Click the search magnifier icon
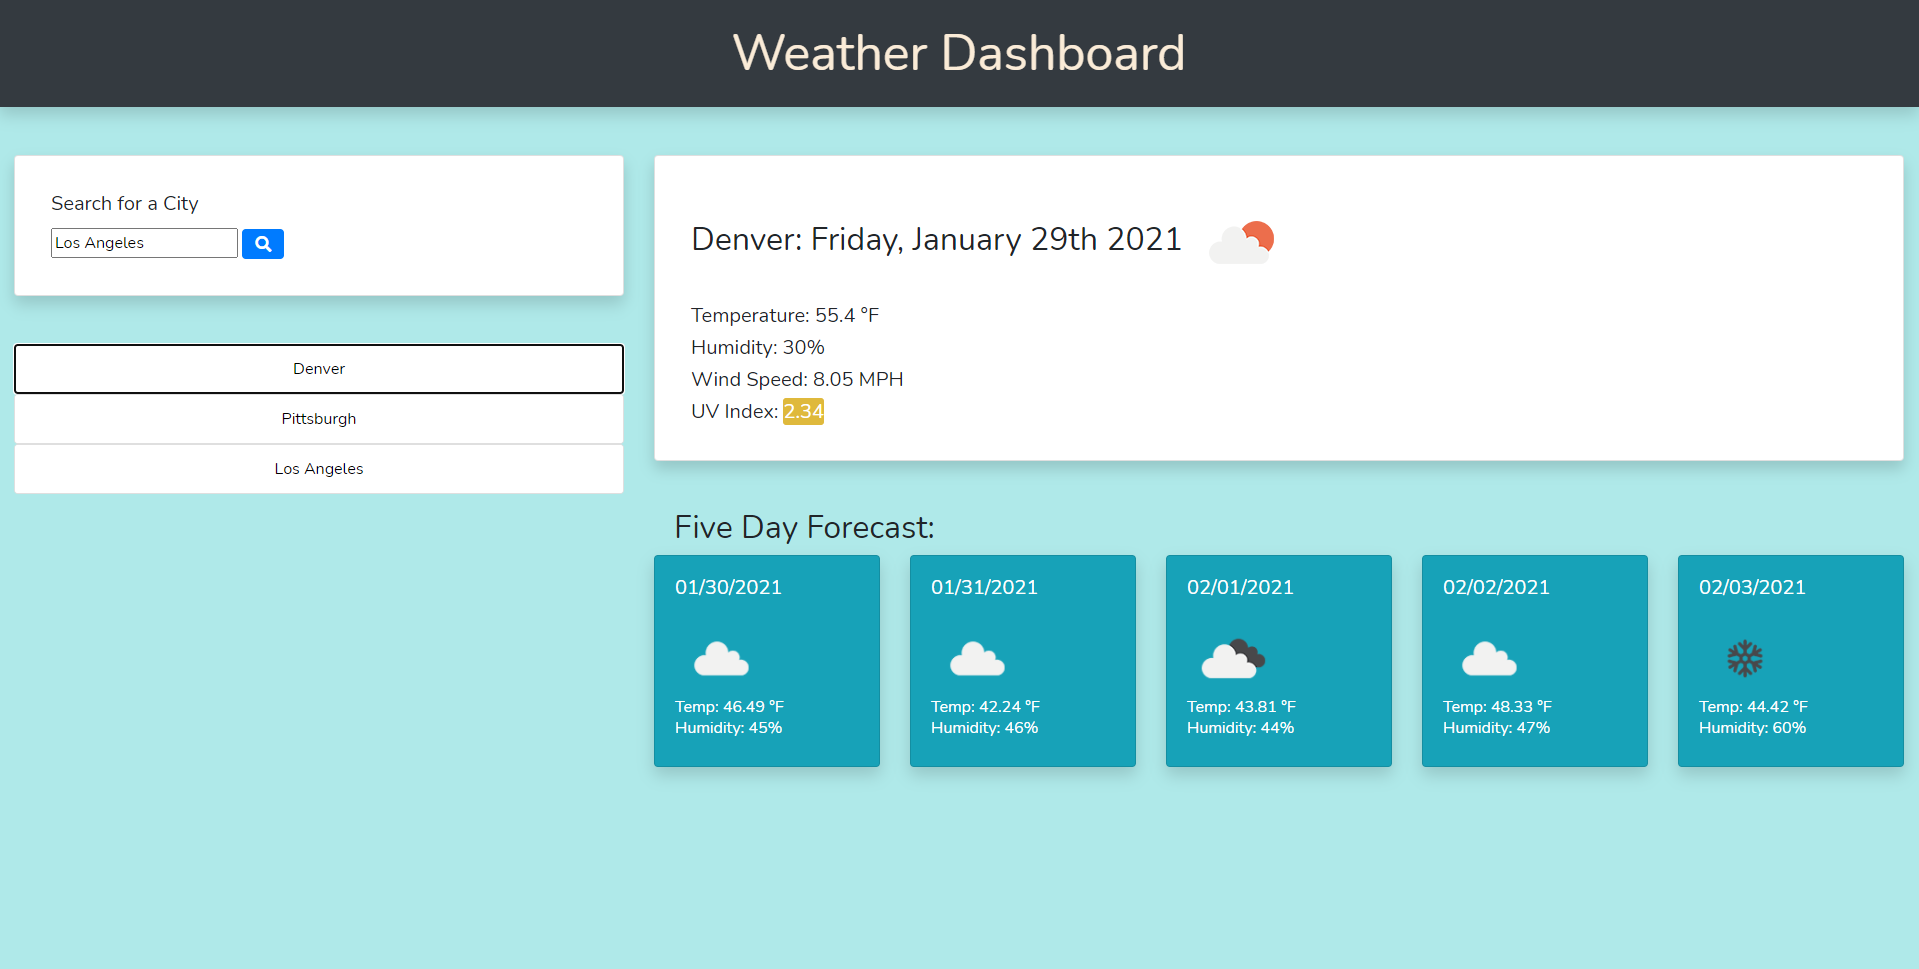This screenshot has width=1919, height=969. (x=262, y=243)
